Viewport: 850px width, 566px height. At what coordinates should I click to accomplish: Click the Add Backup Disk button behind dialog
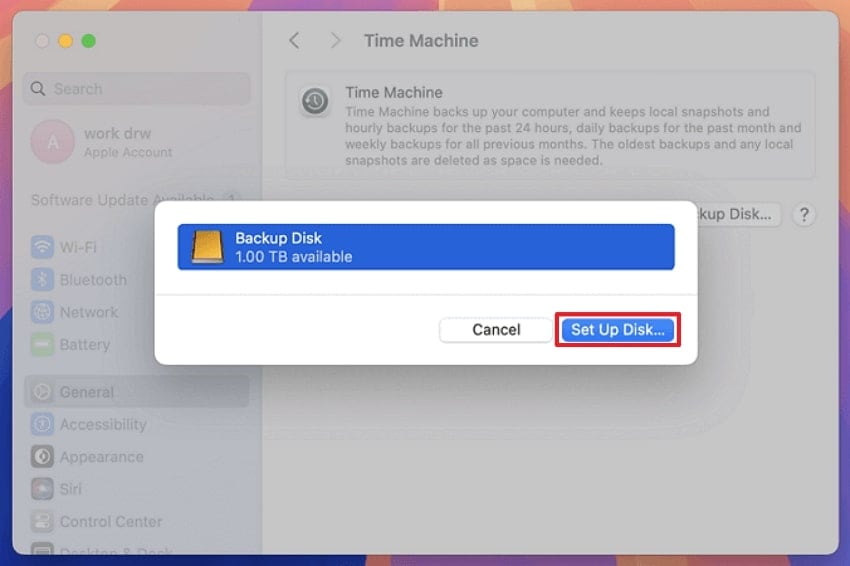coord(739,214)
